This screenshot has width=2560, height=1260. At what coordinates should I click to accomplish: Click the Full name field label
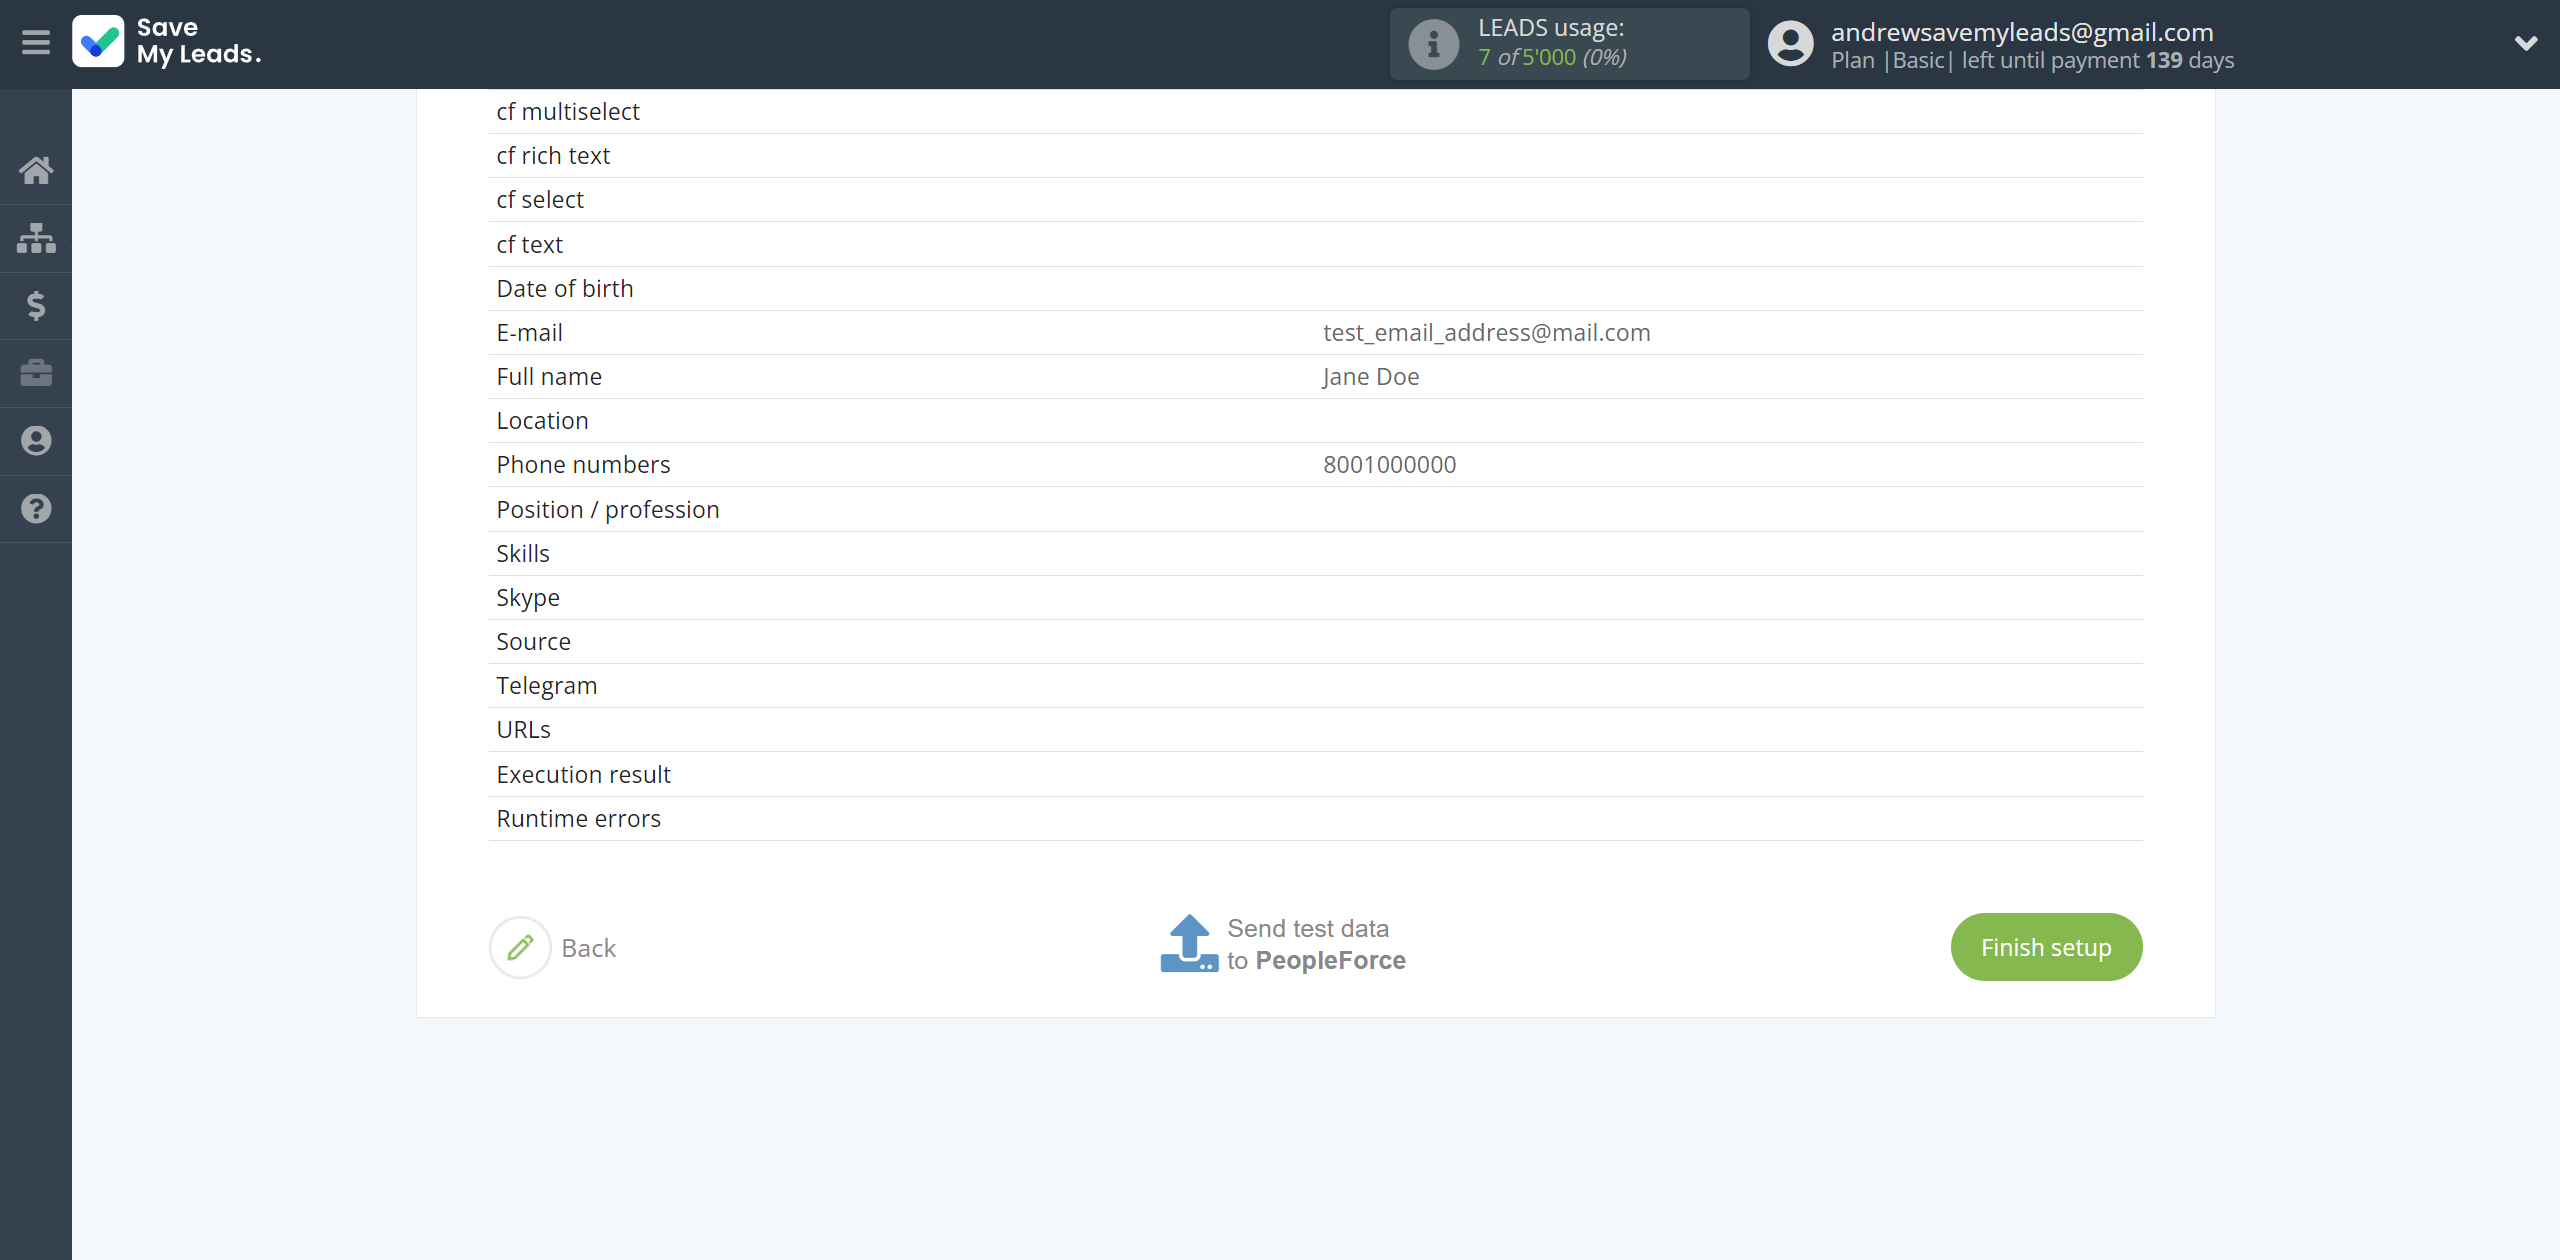[x=549, y=376]
